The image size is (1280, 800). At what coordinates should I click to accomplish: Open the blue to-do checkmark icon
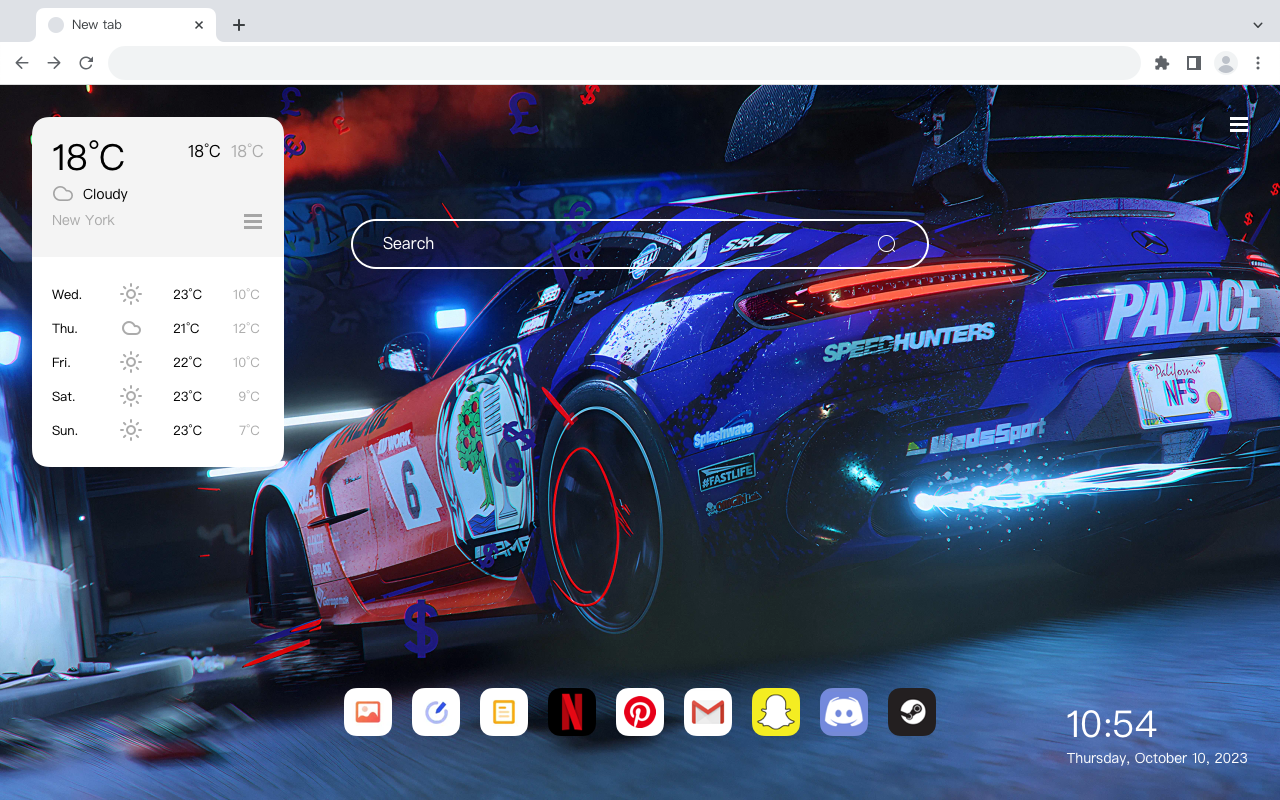[x=436, y=712]
